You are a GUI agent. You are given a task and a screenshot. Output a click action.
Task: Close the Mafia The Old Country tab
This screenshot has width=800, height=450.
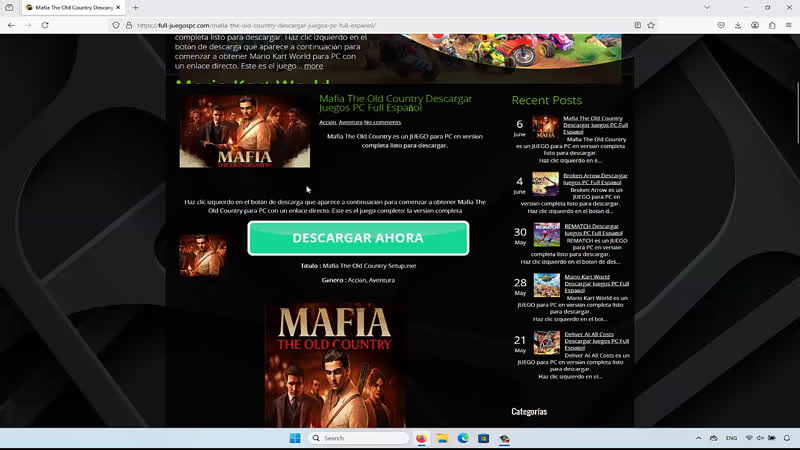point(118,8)
